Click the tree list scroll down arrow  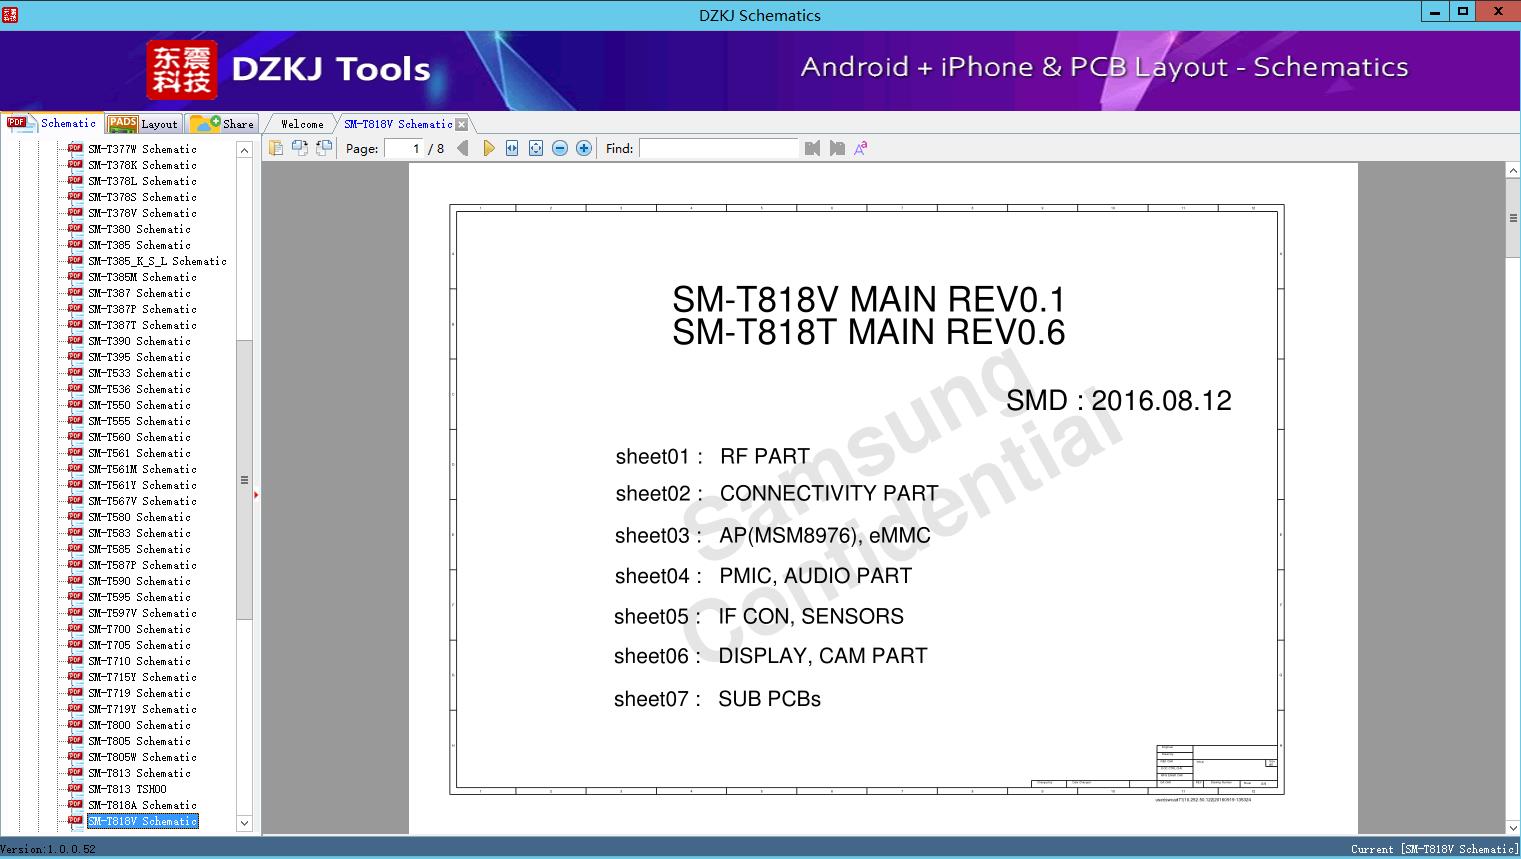(x=244, y=823)
